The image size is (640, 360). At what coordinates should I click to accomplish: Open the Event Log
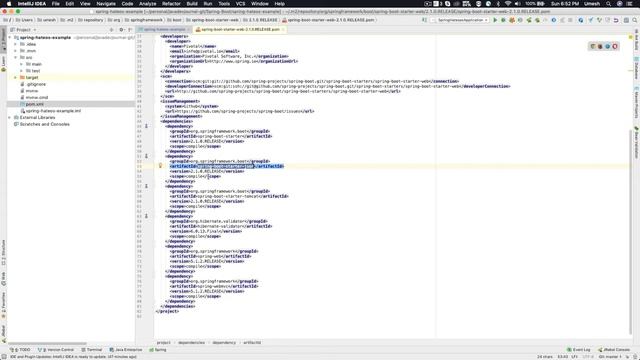click(579, 350)
